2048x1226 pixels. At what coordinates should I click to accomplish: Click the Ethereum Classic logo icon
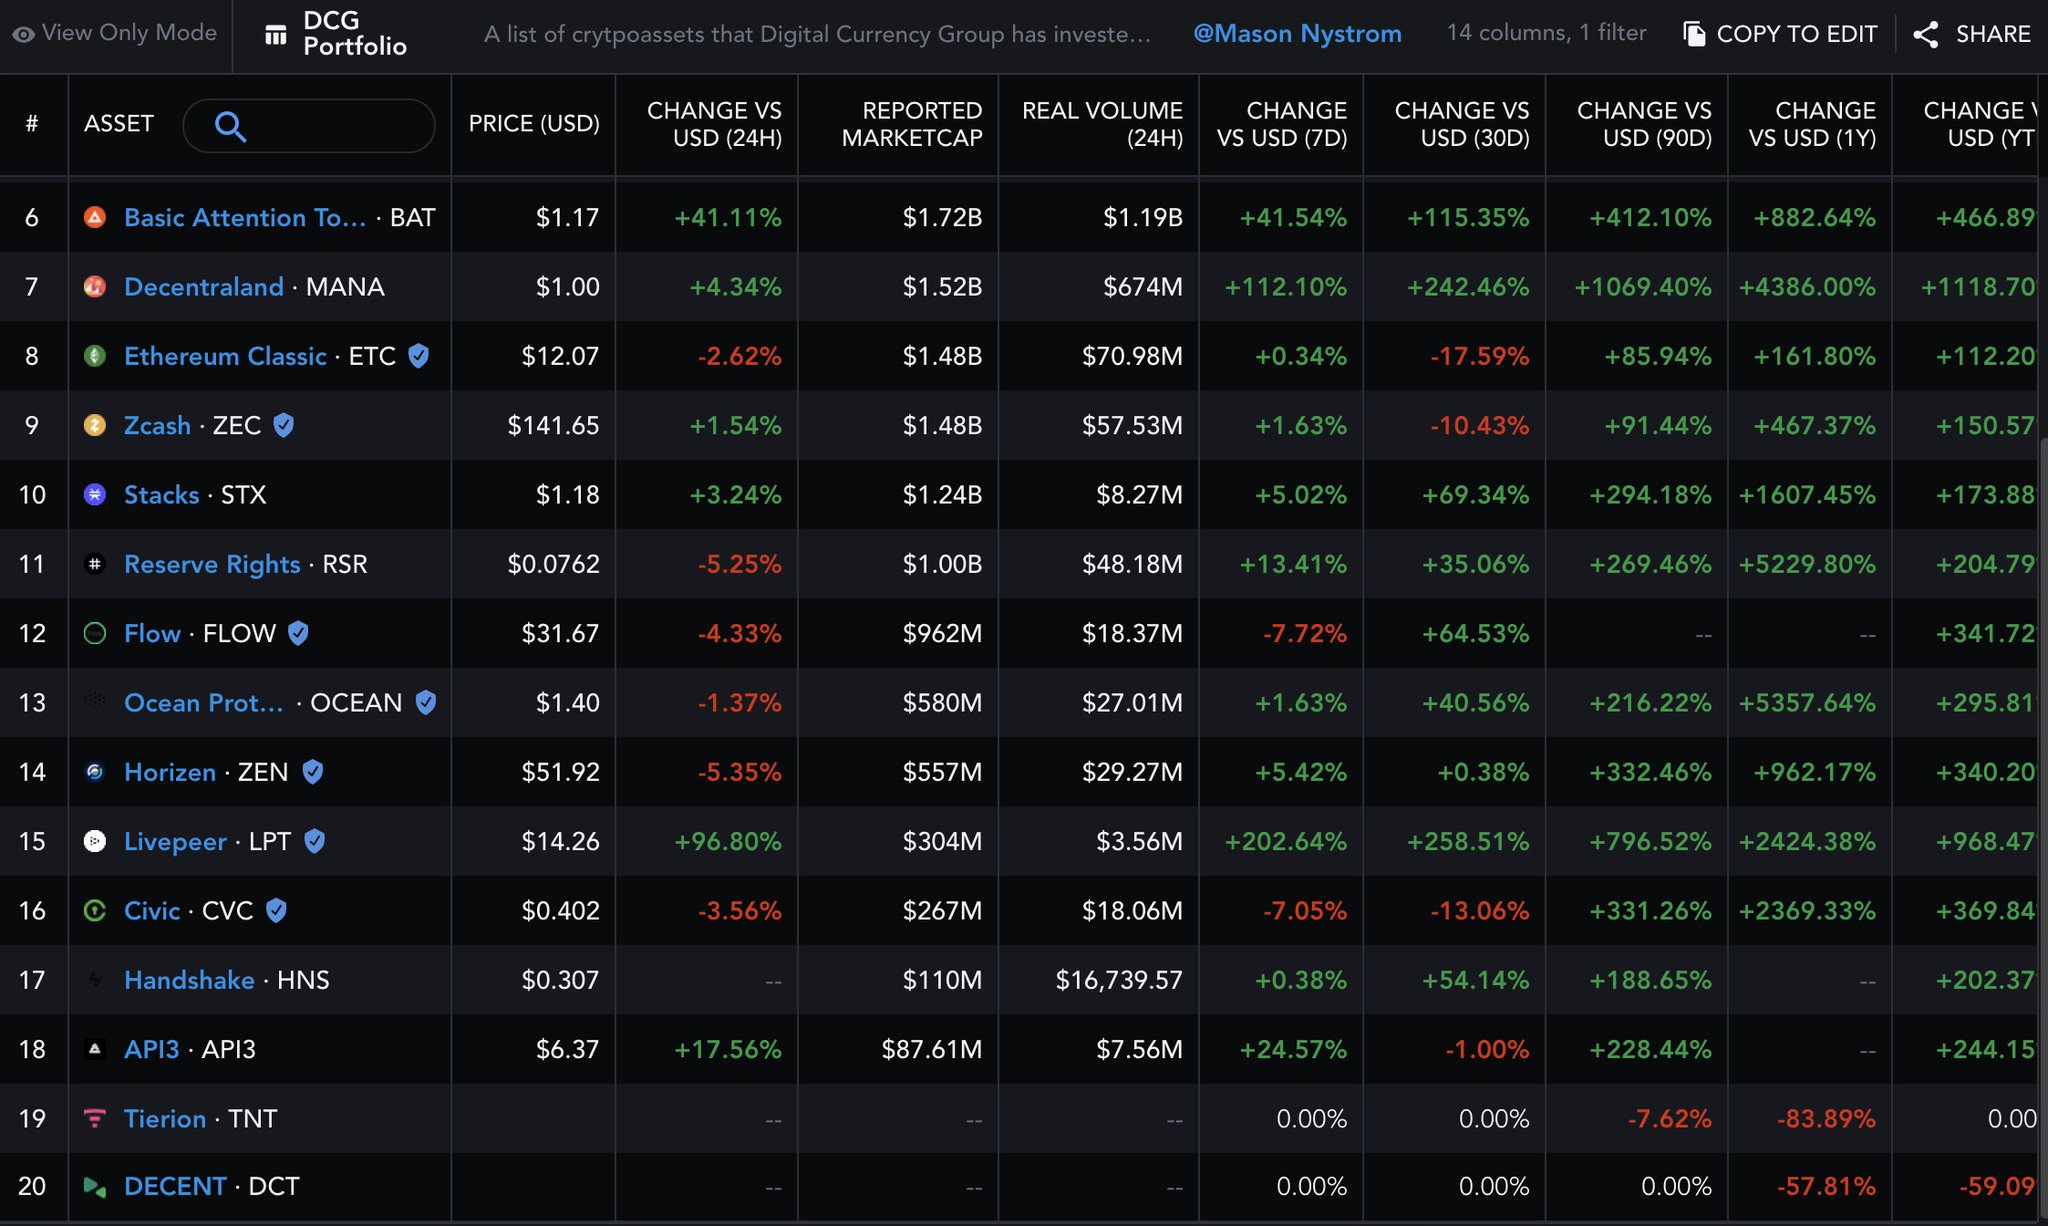click(95, 356)
